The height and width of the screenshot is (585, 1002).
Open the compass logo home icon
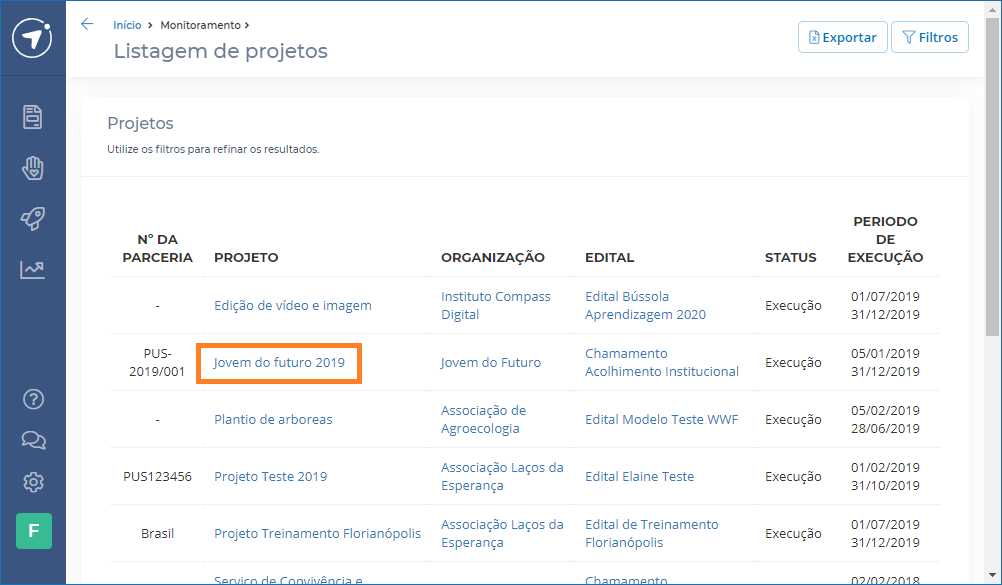click(x=32, y=38)
